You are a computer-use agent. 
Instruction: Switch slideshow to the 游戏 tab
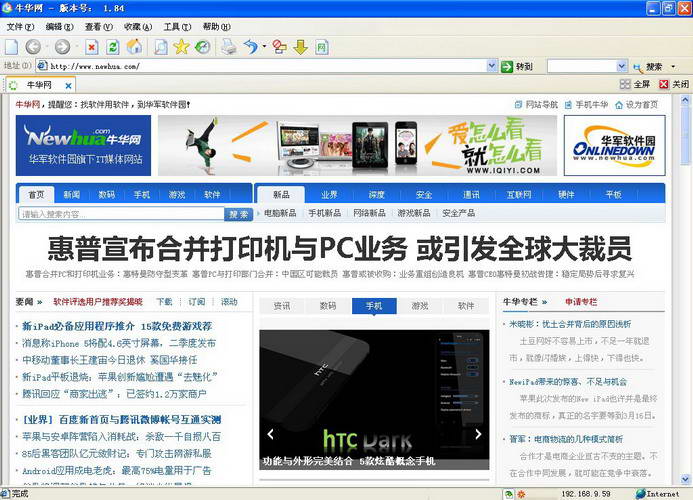click(x=420, y=306)
